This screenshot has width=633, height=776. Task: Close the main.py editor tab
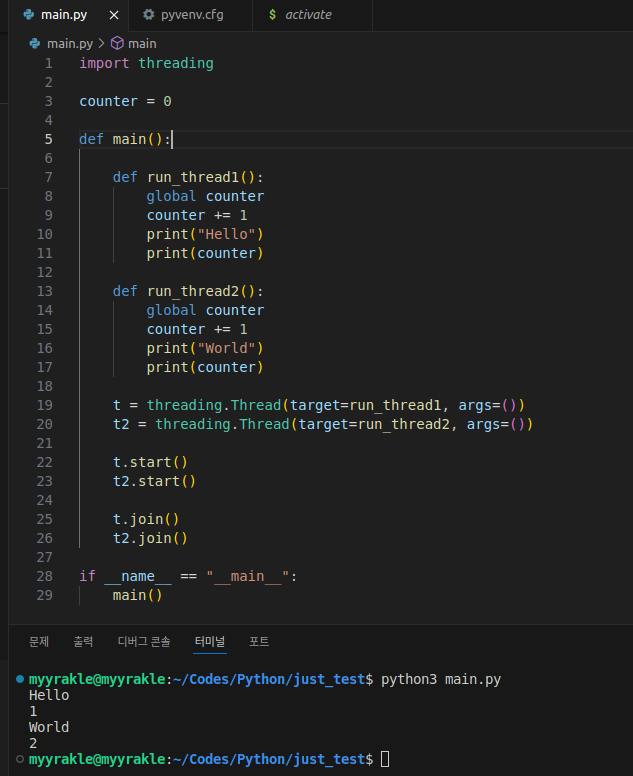click(x=114, y=15)
